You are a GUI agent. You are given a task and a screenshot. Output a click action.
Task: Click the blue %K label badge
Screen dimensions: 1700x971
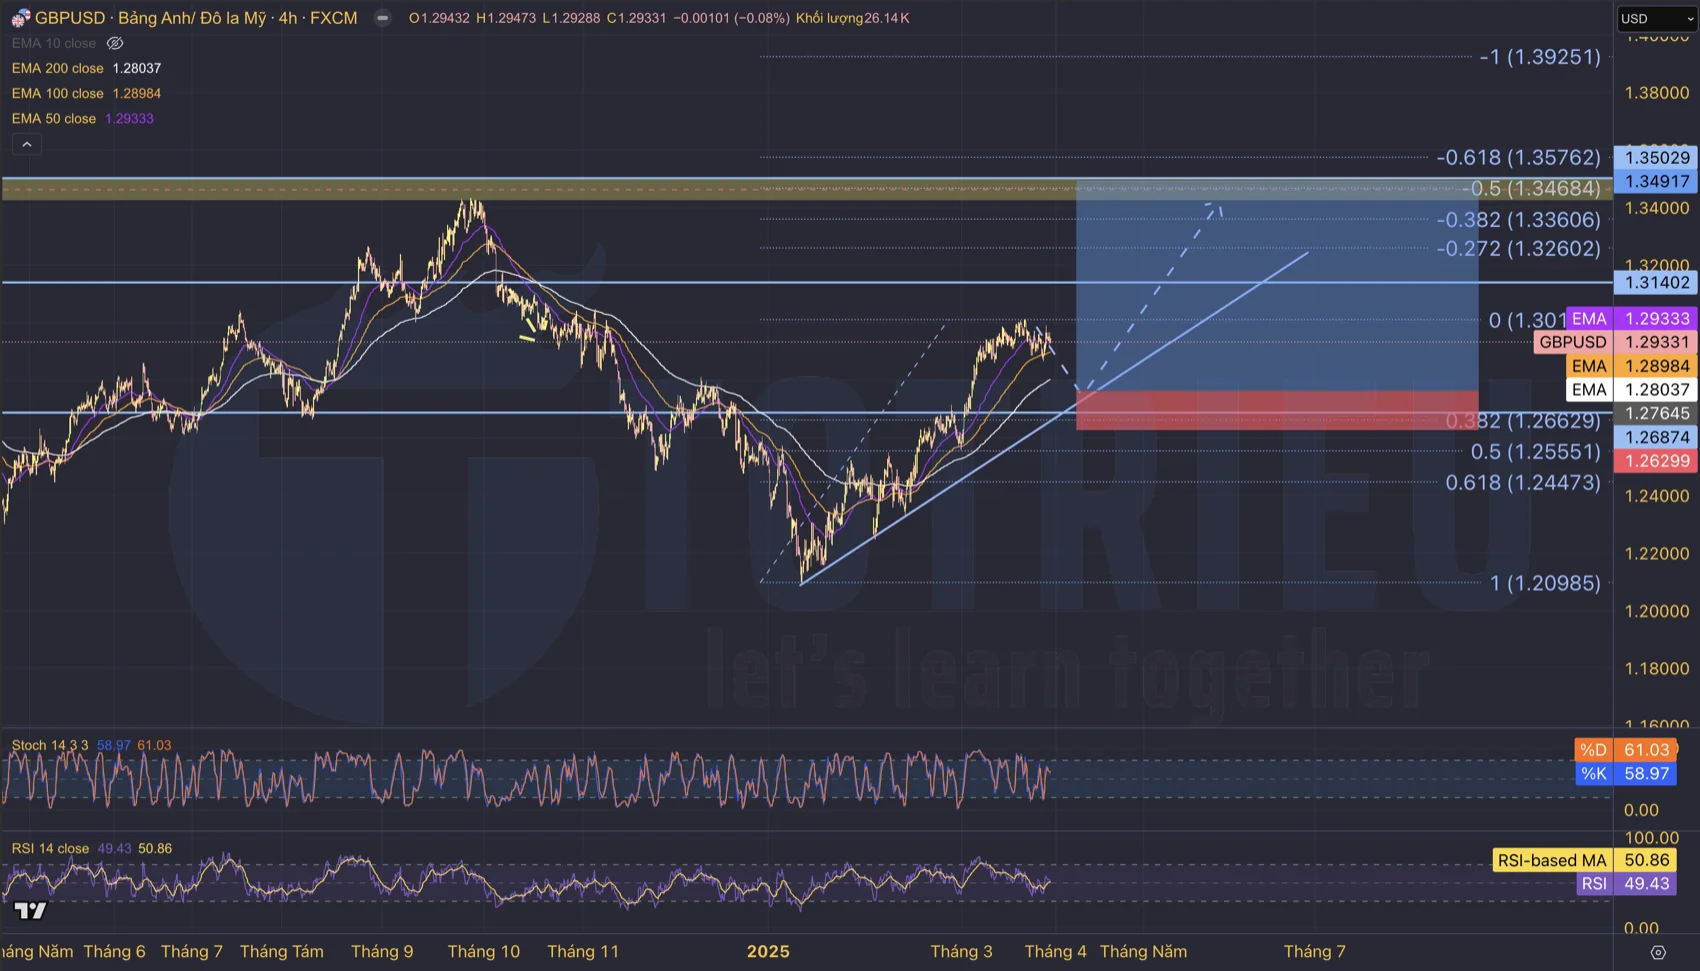(x=1594, y=773)
